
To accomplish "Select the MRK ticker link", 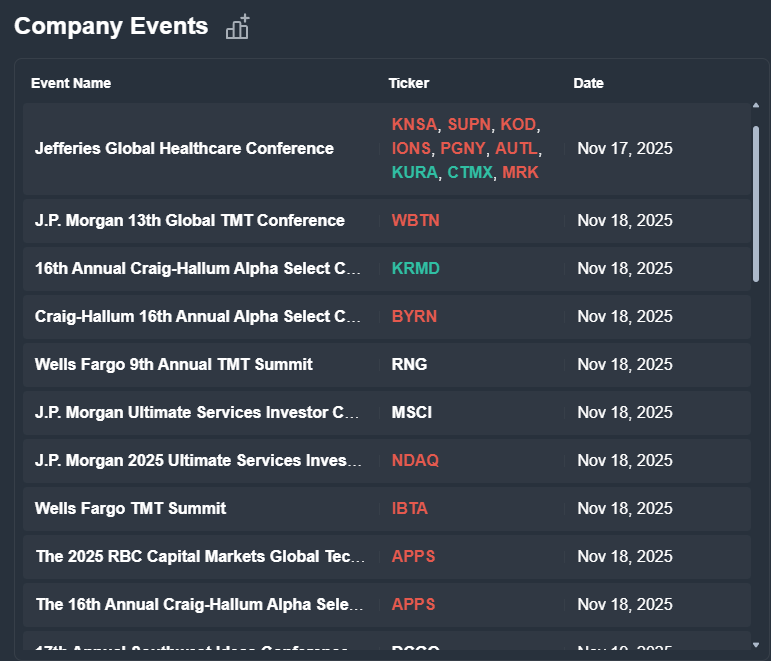I will click(520, 172).
